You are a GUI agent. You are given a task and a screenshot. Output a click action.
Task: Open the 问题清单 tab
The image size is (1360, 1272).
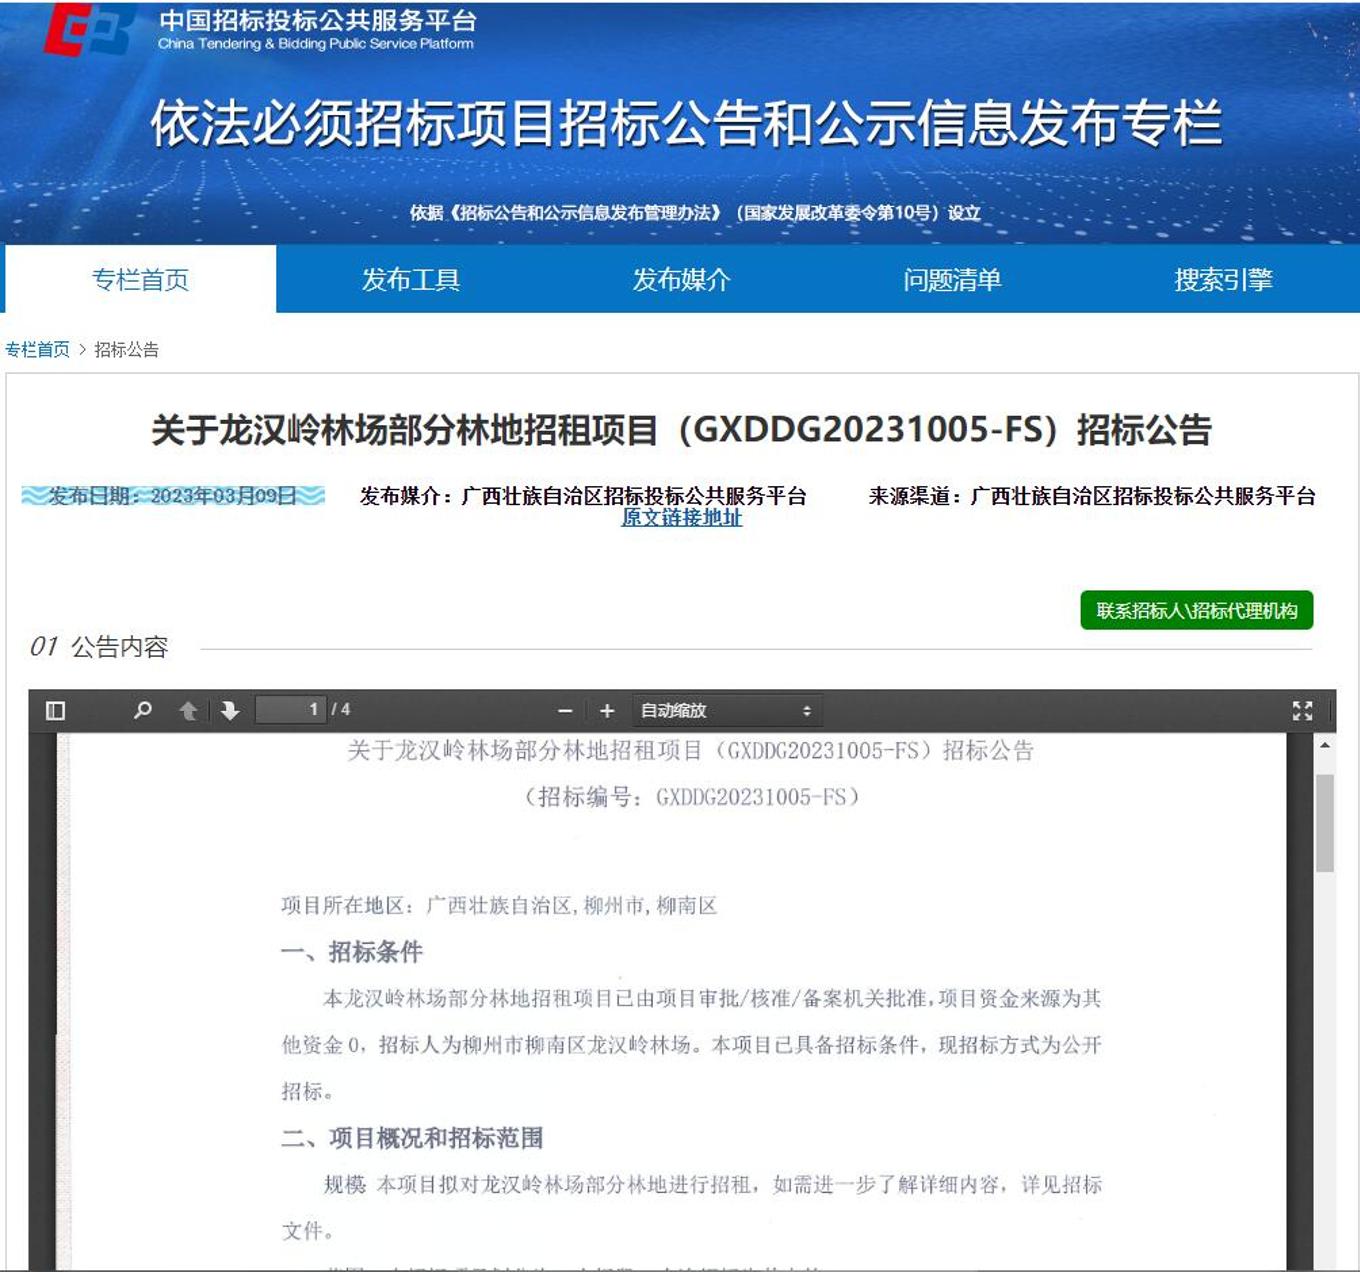[x=952, y=280]
